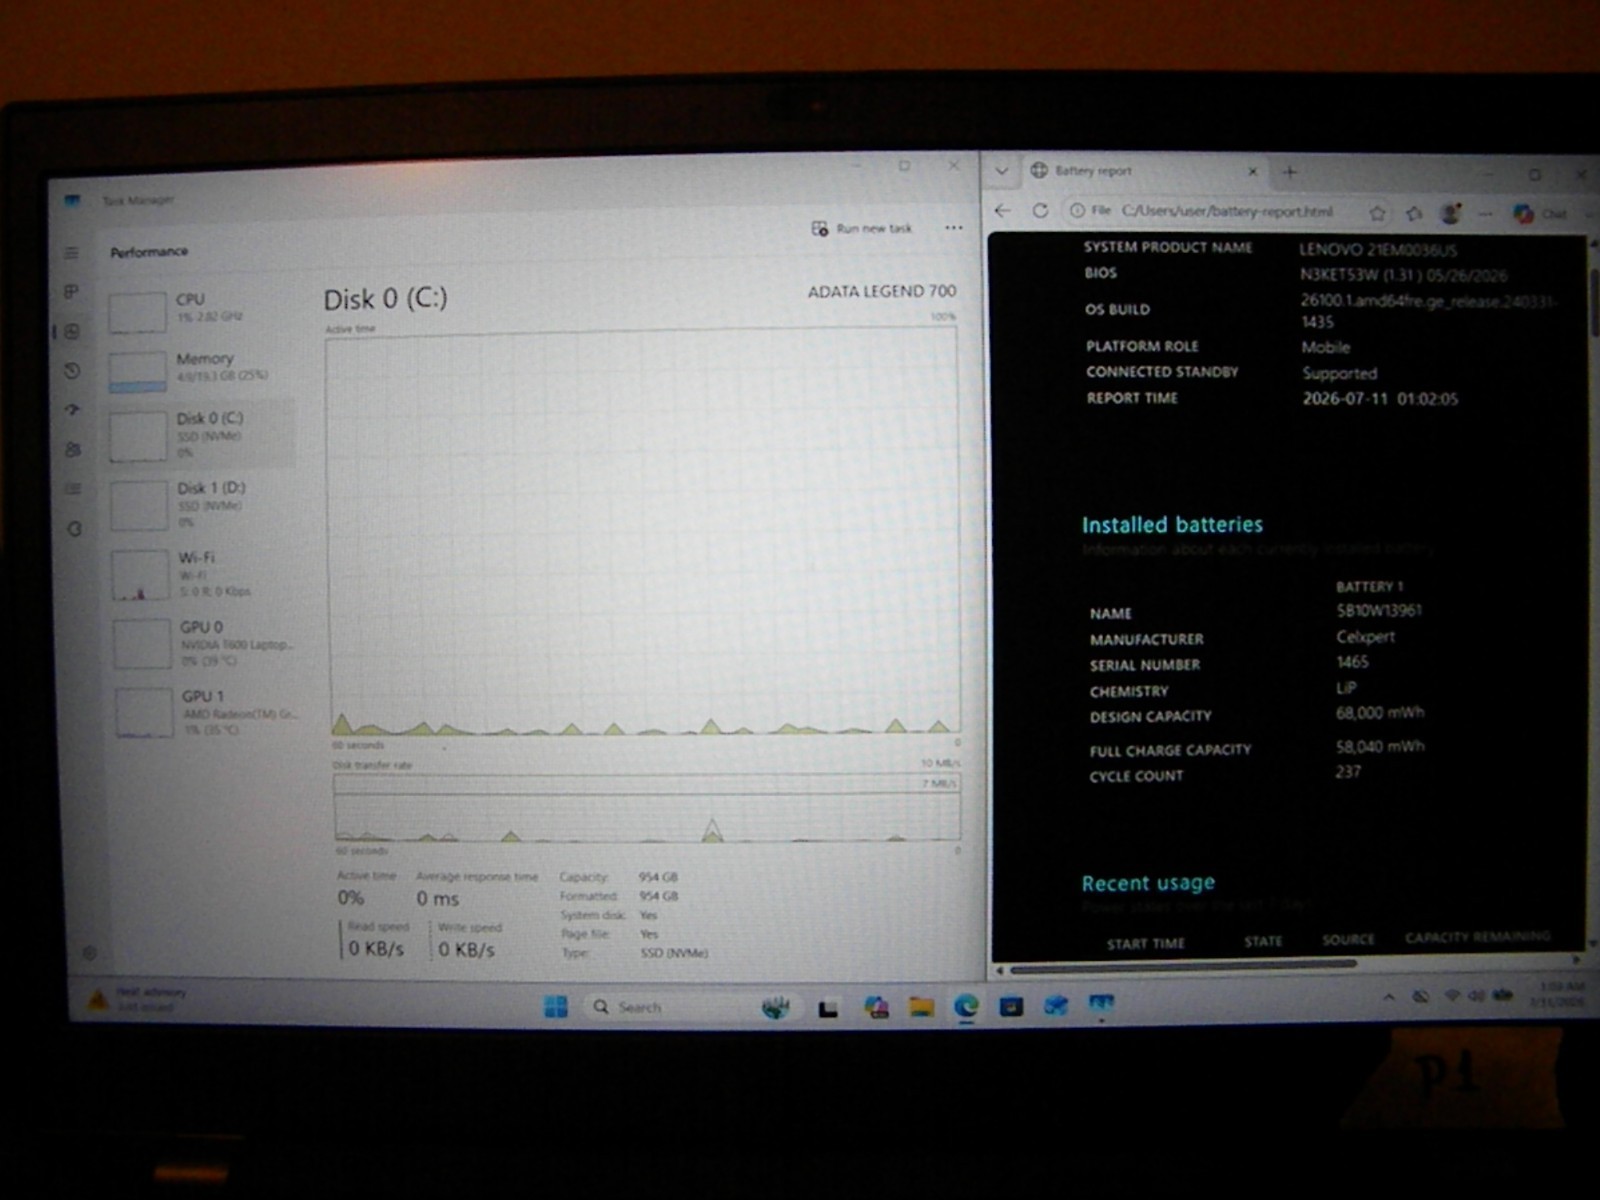This screenshot has height=1200, width=1600.
Task: Select Disk 1 (D:) in performance list
Action: (202, 503)
